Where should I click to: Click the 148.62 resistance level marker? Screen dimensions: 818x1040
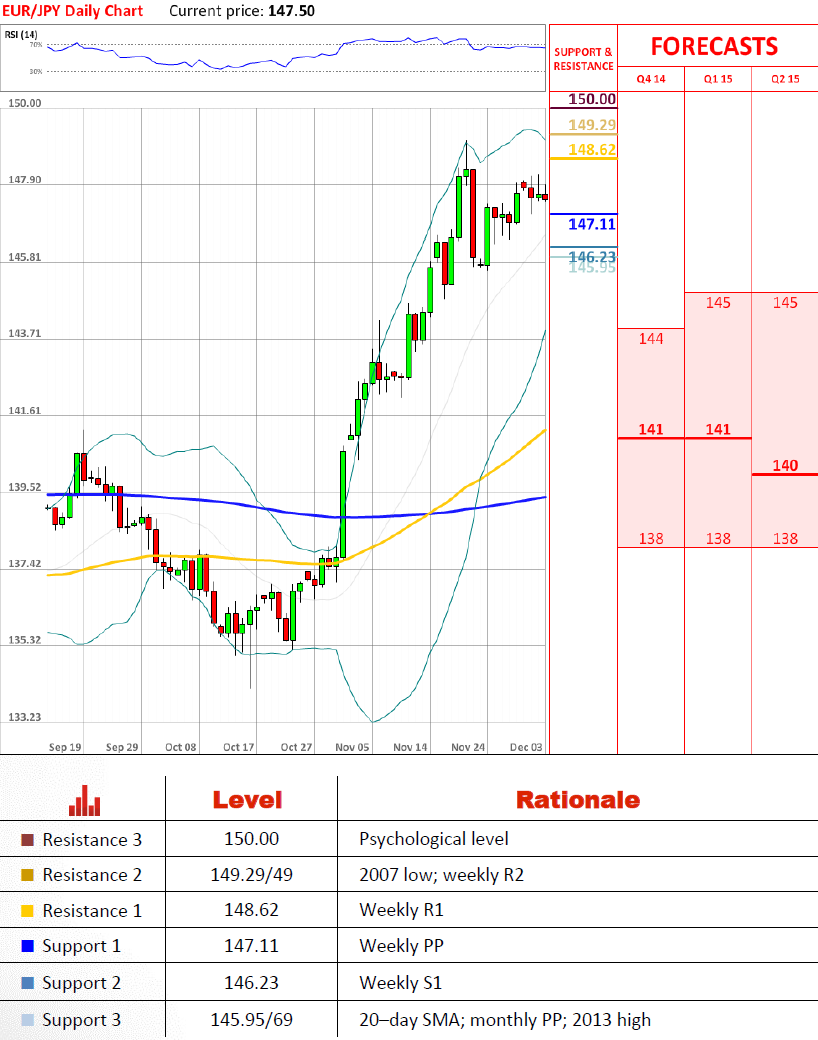coord(592,149)
